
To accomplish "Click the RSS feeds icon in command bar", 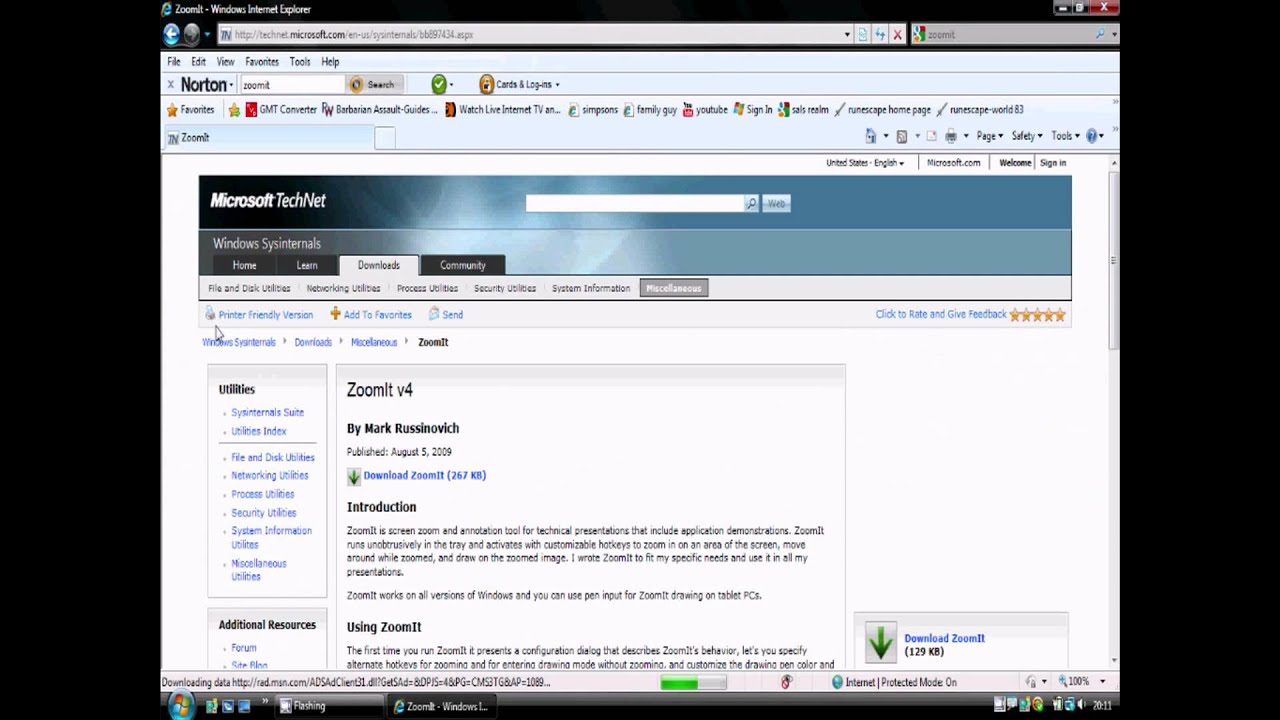I will (x=901, y=136).
